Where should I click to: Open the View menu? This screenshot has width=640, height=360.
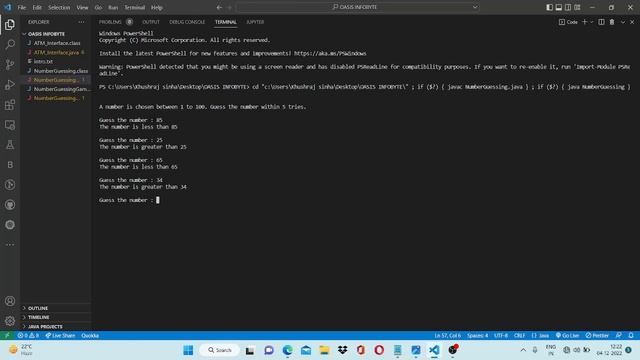pyautogui.click(x=82, y=7)
